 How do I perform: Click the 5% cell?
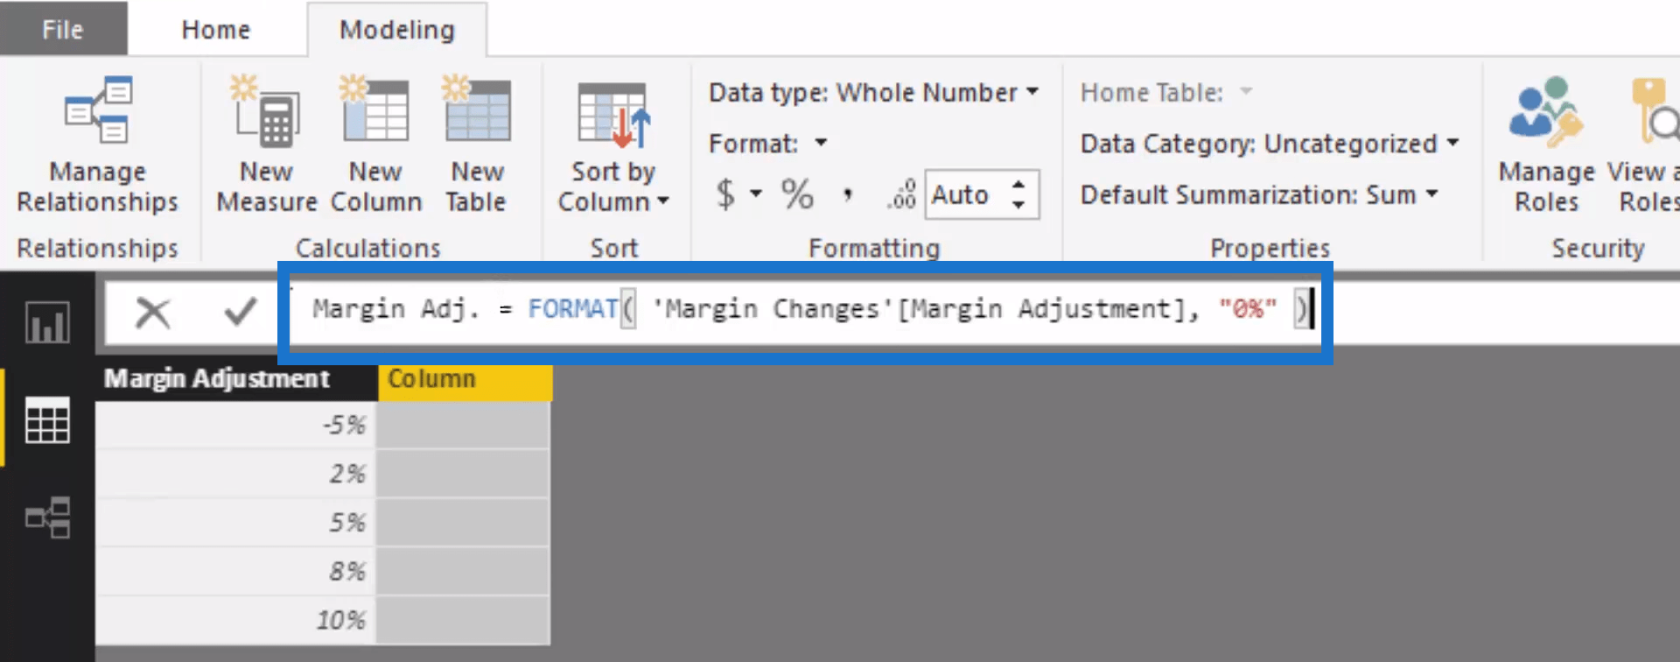click(235, 523)
